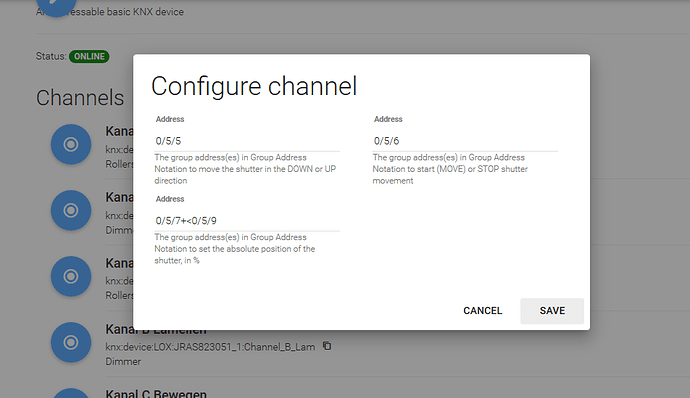
Task: Copy the Channel_B_Lam channel UID
Action: point(327,346)
